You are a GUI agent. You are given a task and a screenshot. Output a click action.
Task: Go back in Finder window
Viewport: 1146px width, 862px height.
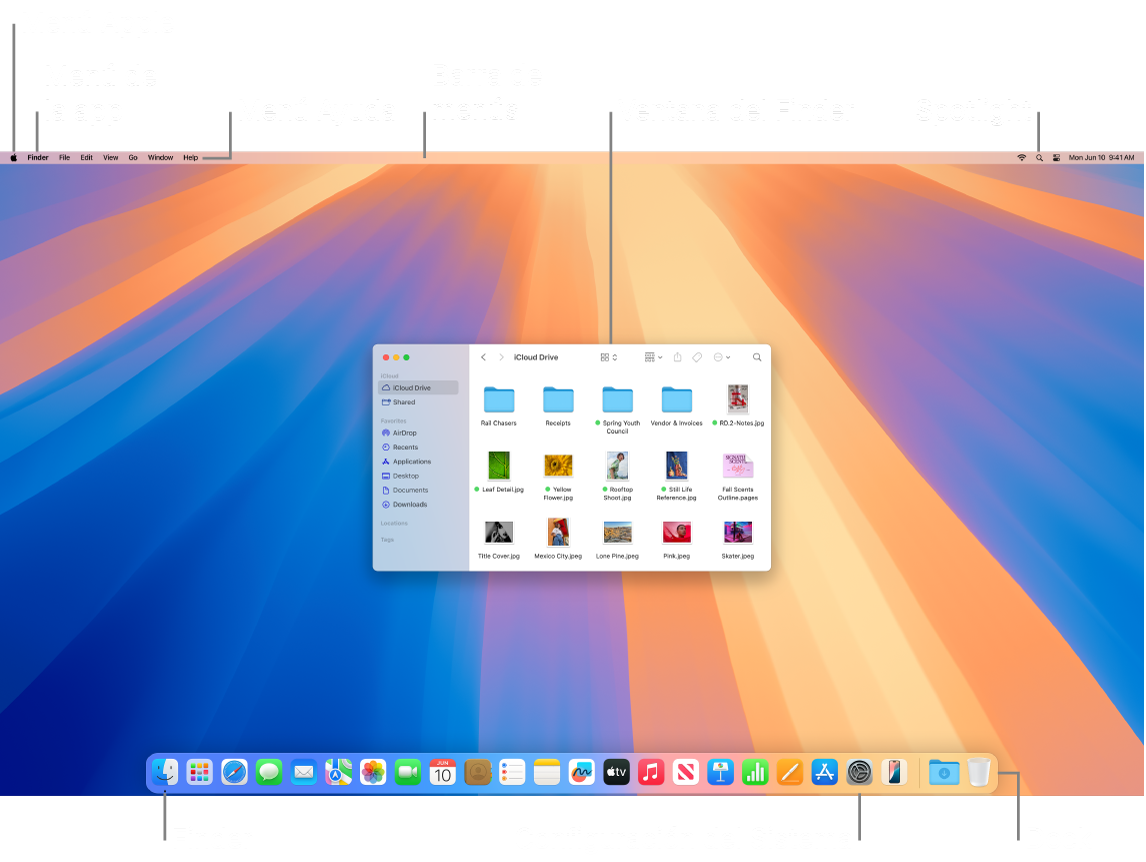tap(483, 358)
